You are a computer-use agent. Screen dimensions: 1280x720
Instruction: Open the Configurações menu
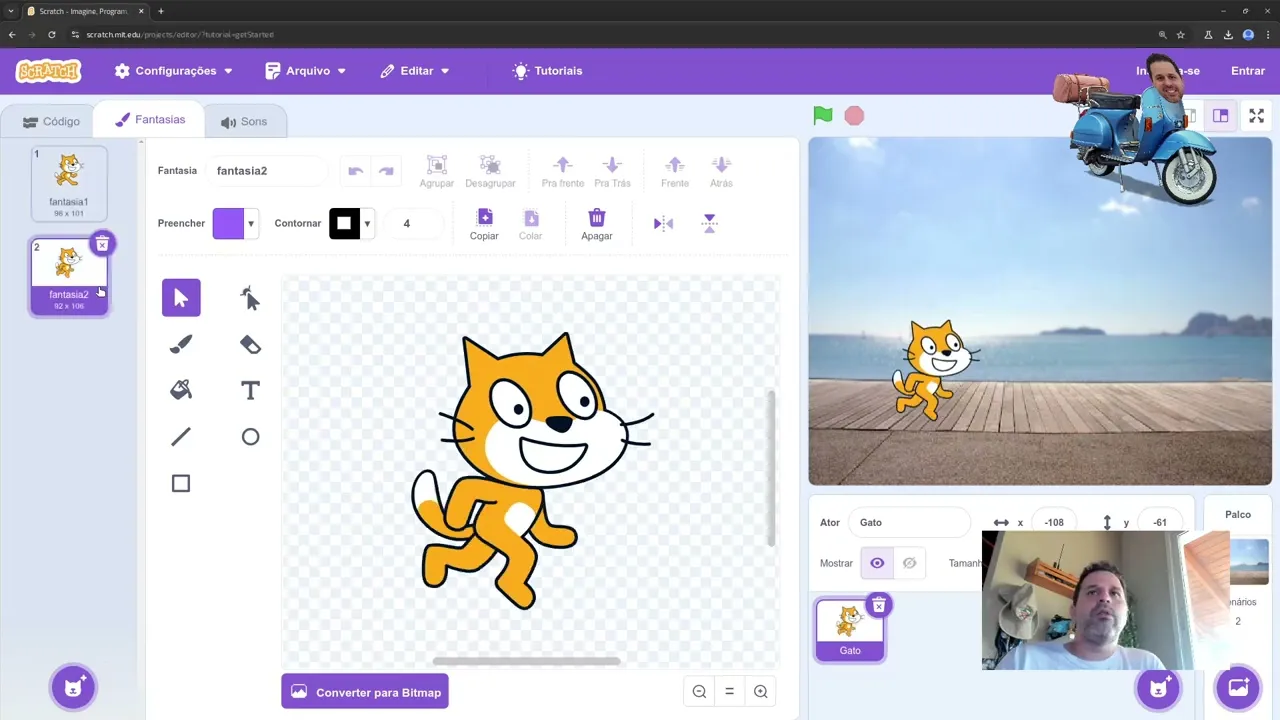pos(173,71)
